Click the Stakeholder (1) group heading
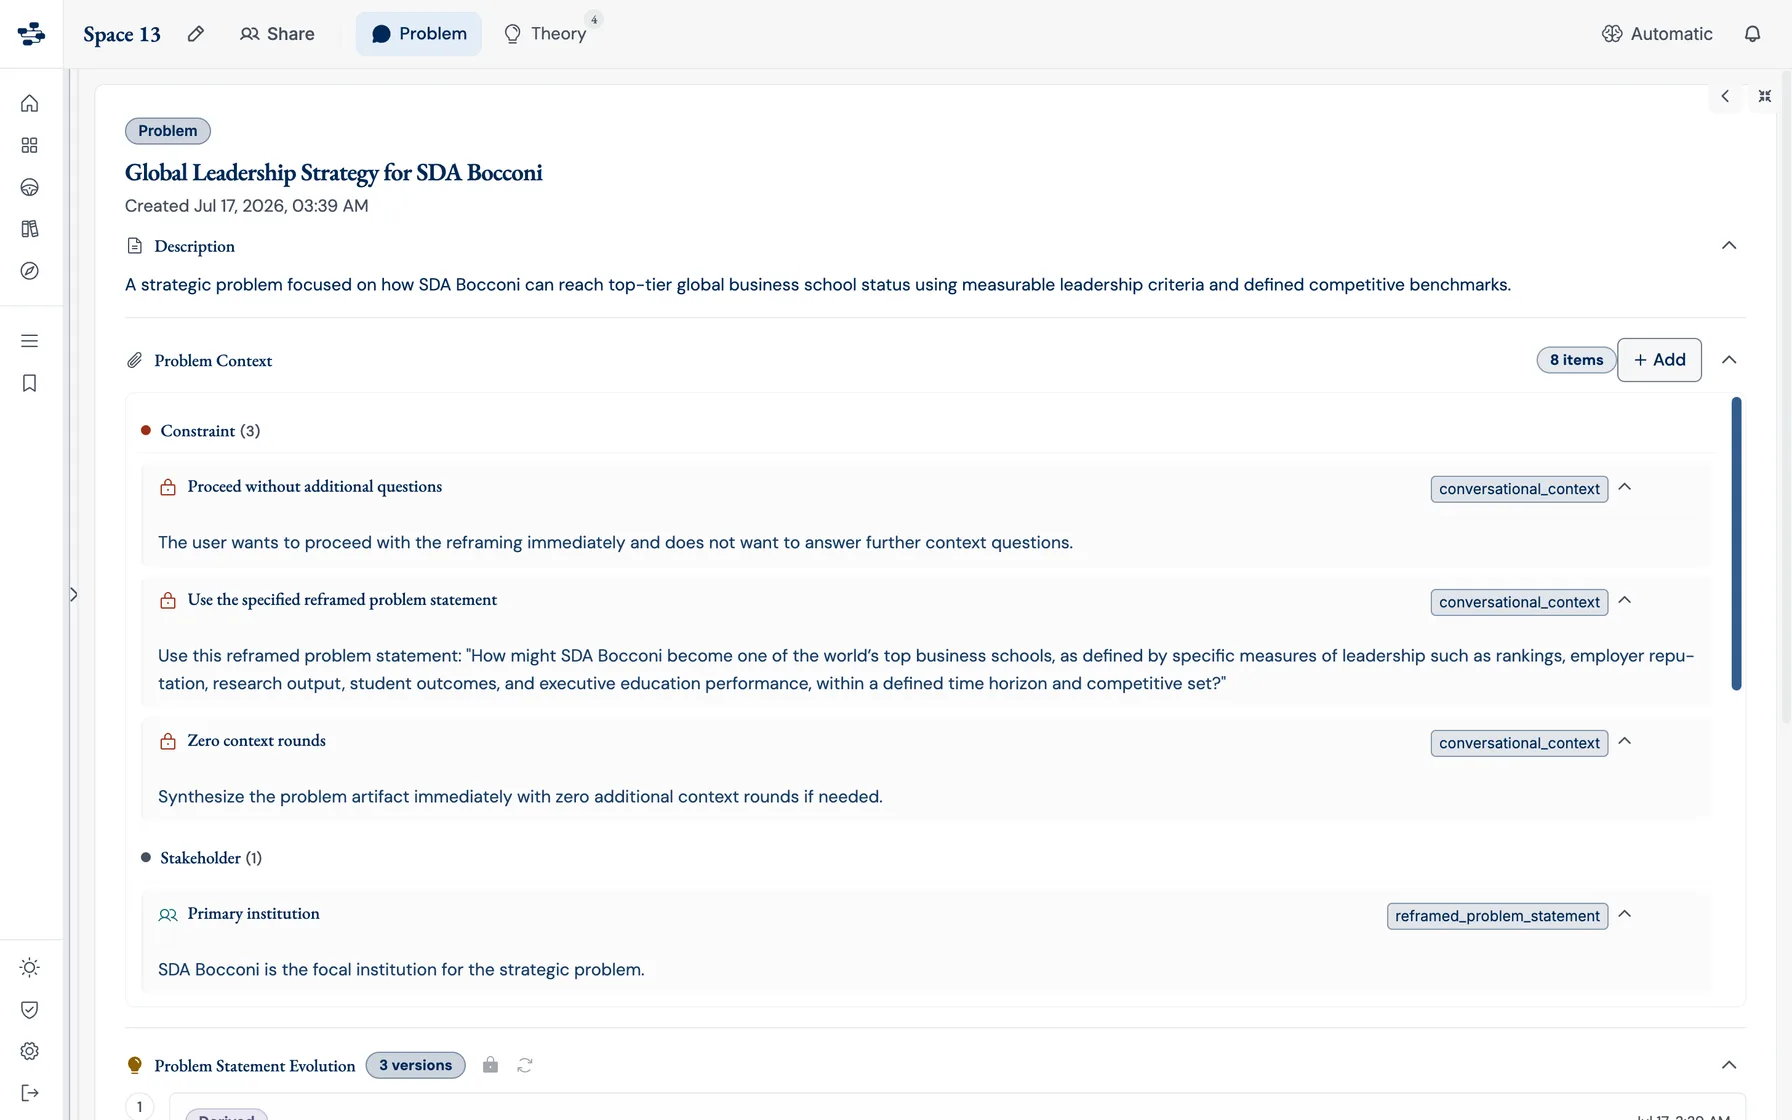Image resolution: width=1792 pixels, height=1120 pixels. [x=211, y=858]
